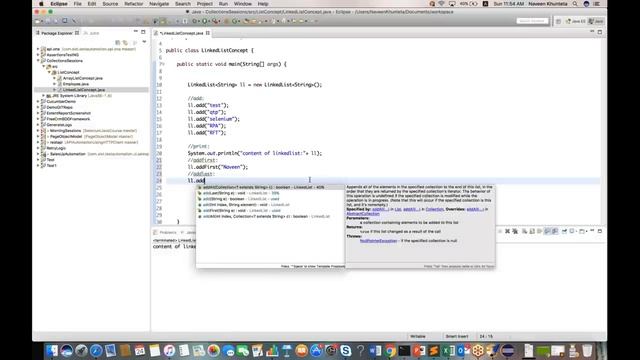
Task: Collapse the src folder
Action: pyautogui.click(x=44, y=66)
